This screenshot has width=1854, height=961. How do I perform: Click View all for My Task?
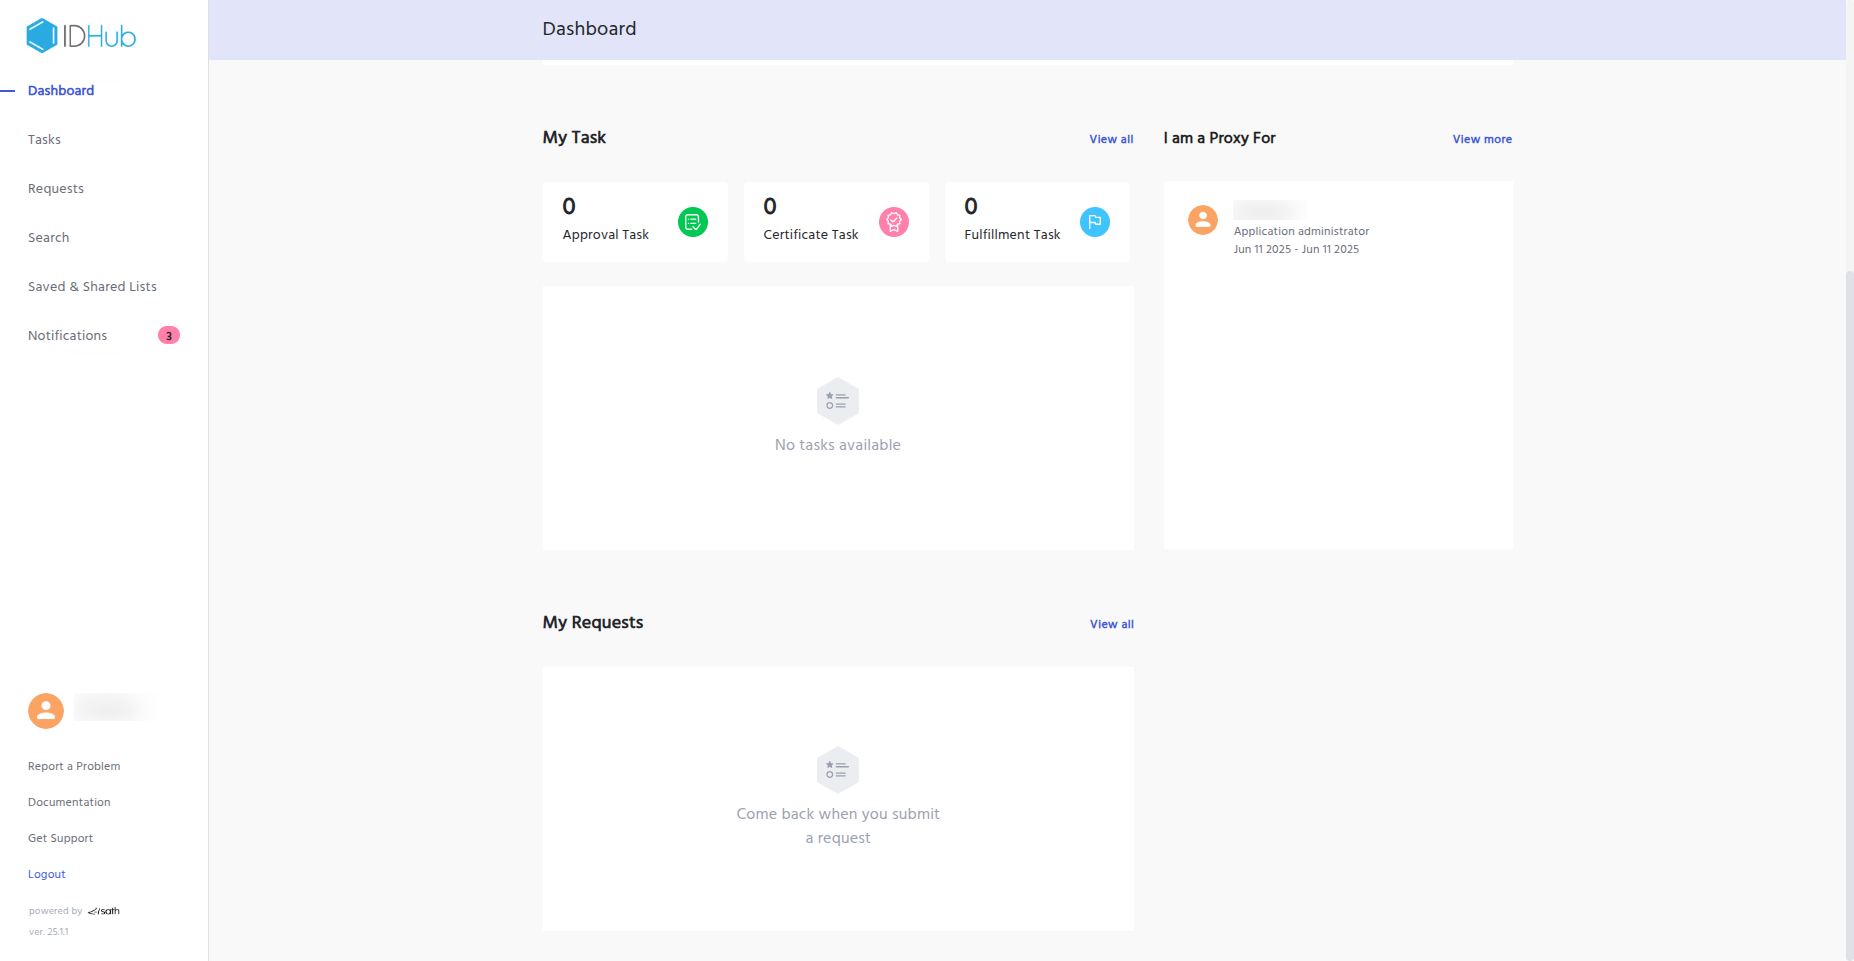click(x=1111, y=140)
